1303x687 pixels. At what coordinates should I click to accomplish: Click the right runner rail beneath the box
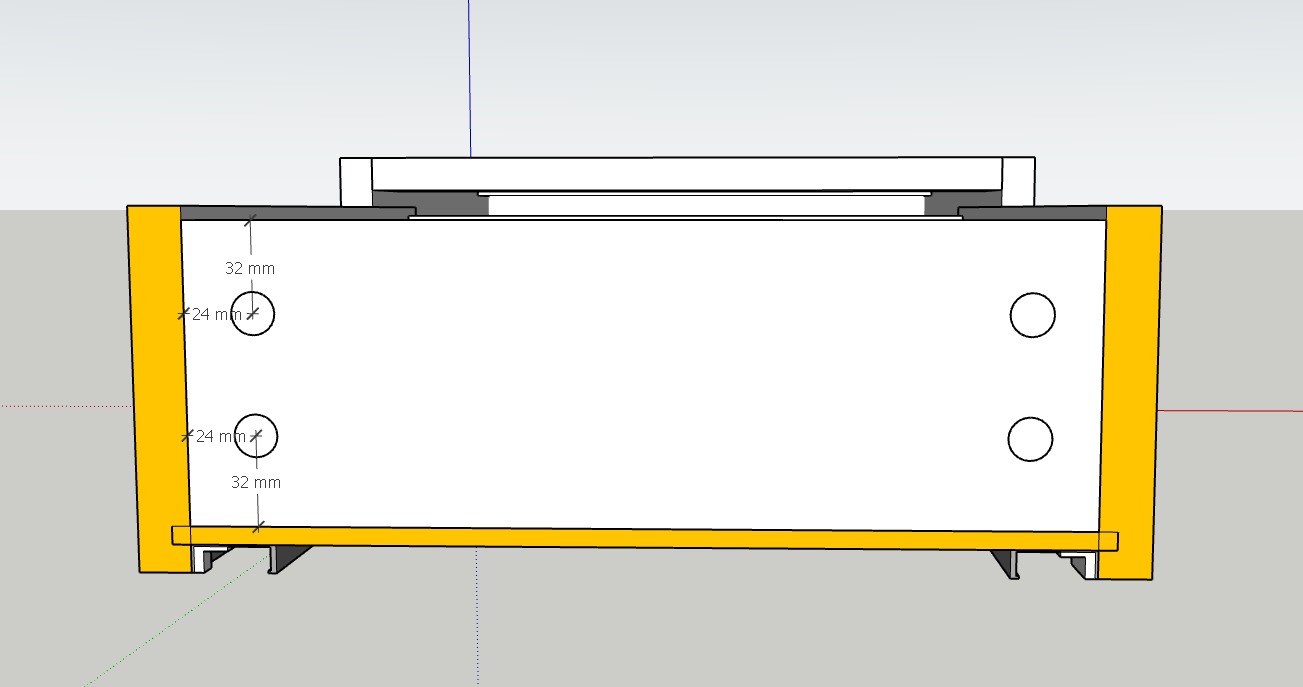1008,563
